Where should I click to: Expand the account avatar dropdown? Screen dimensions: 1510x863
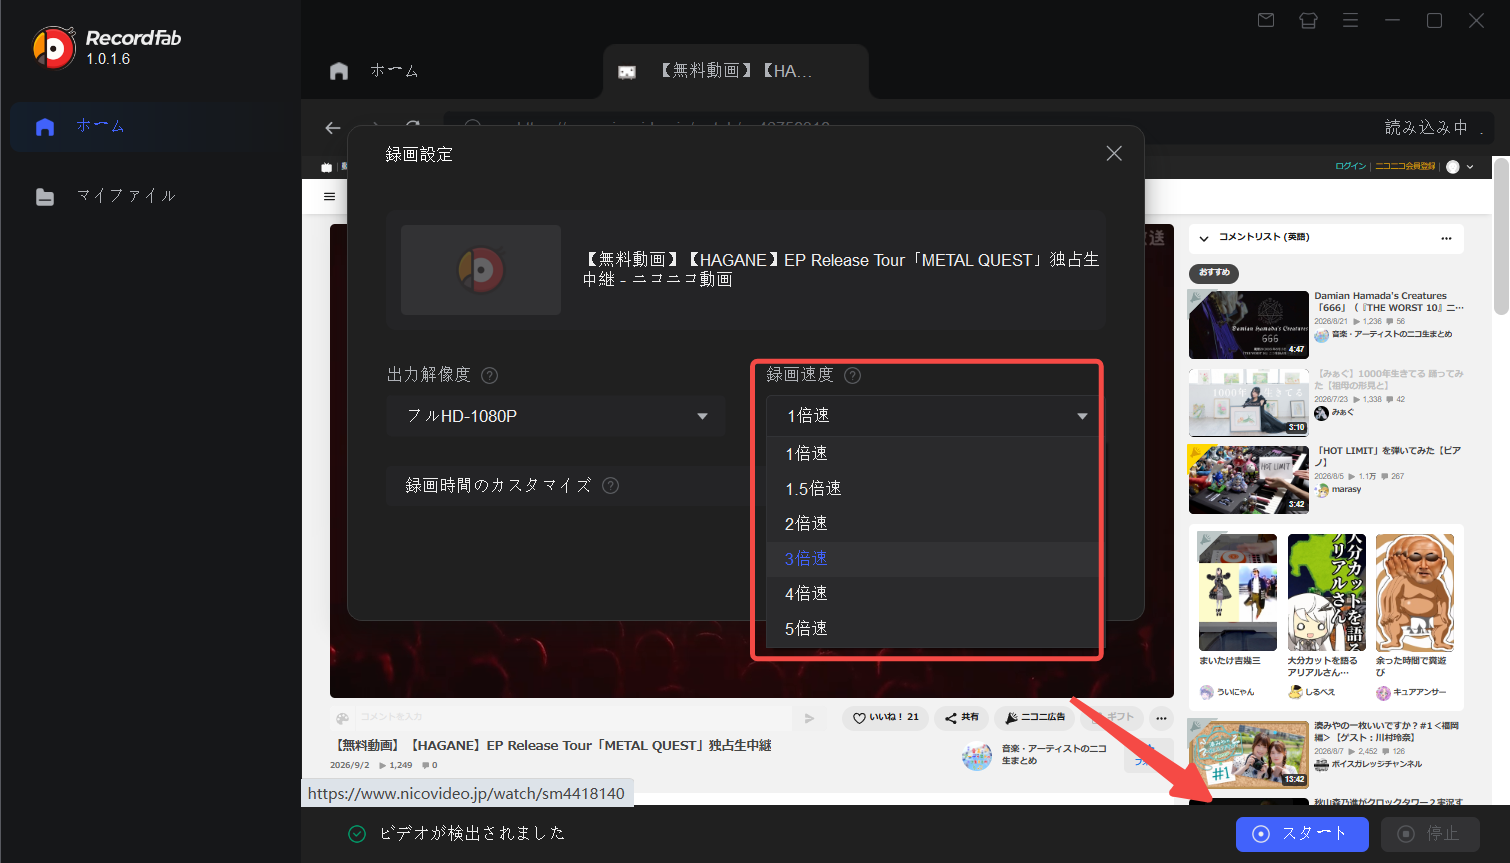point(1460,167)
